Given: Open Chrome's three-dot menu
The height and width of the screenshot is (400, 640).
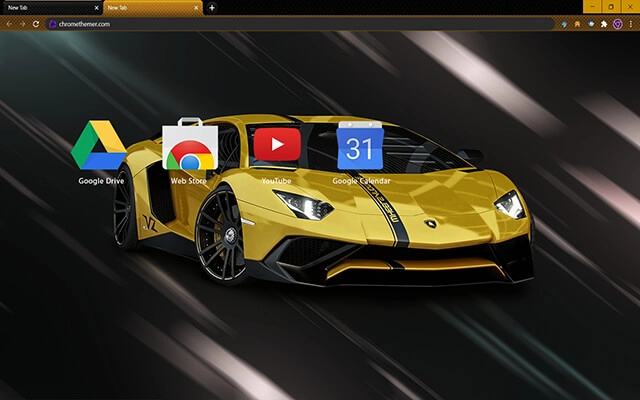Looking at the screenshot, I should 631,24.
